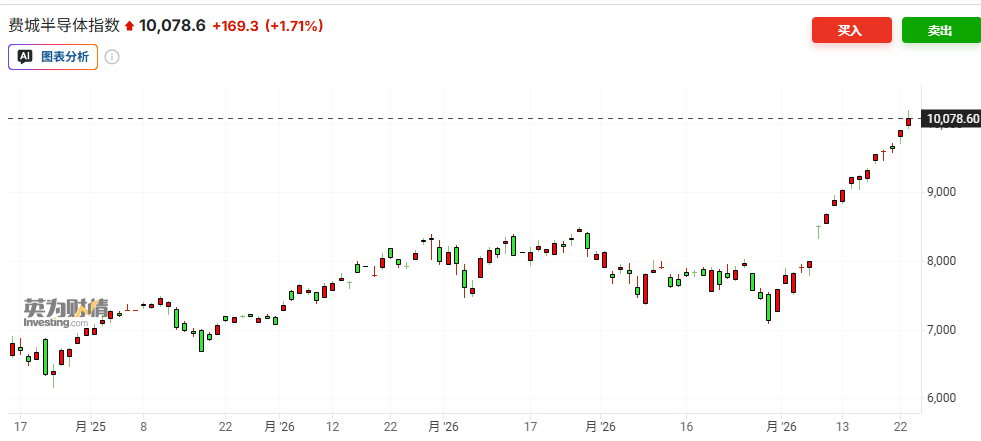Select the 13 date on time axis
981x441 pixels.
pos(843,427)
